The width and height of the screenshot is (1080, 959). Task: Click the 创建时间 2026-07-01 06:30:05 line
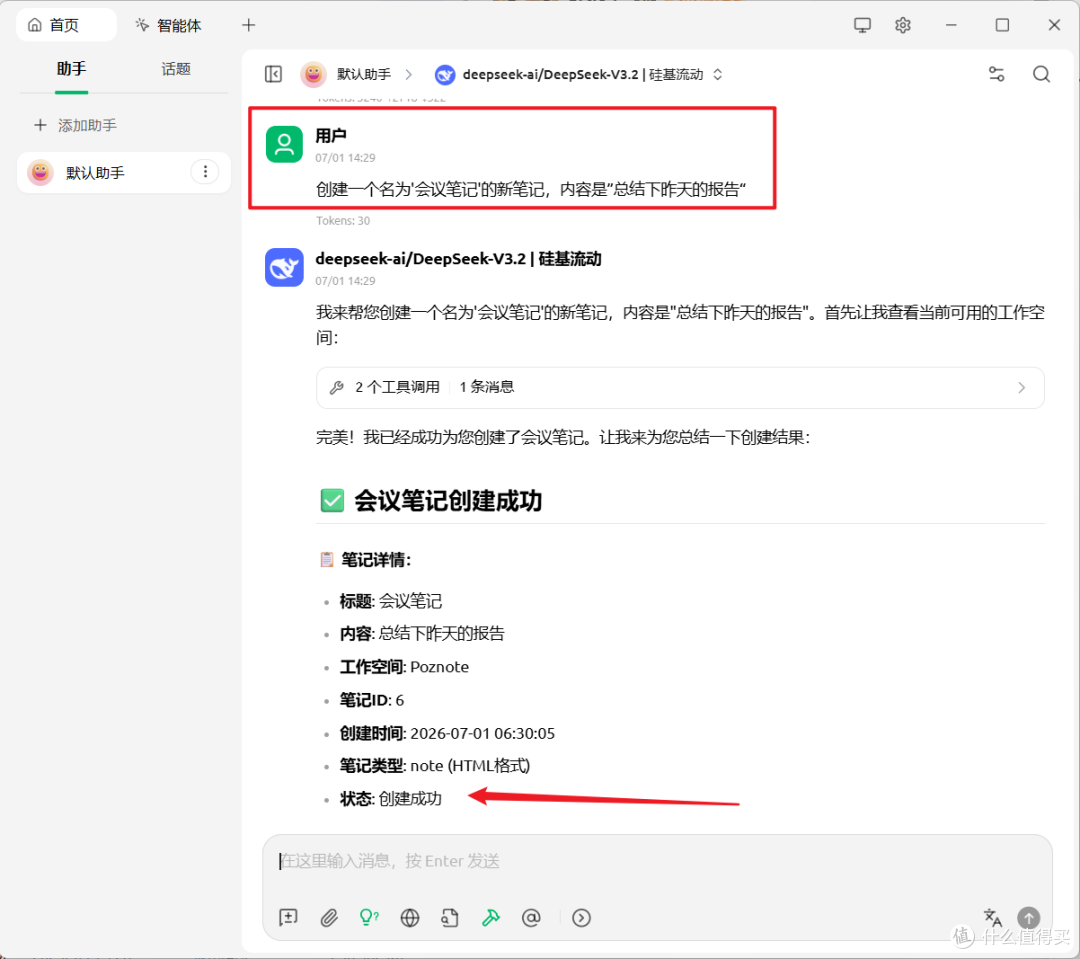(447, 733)
